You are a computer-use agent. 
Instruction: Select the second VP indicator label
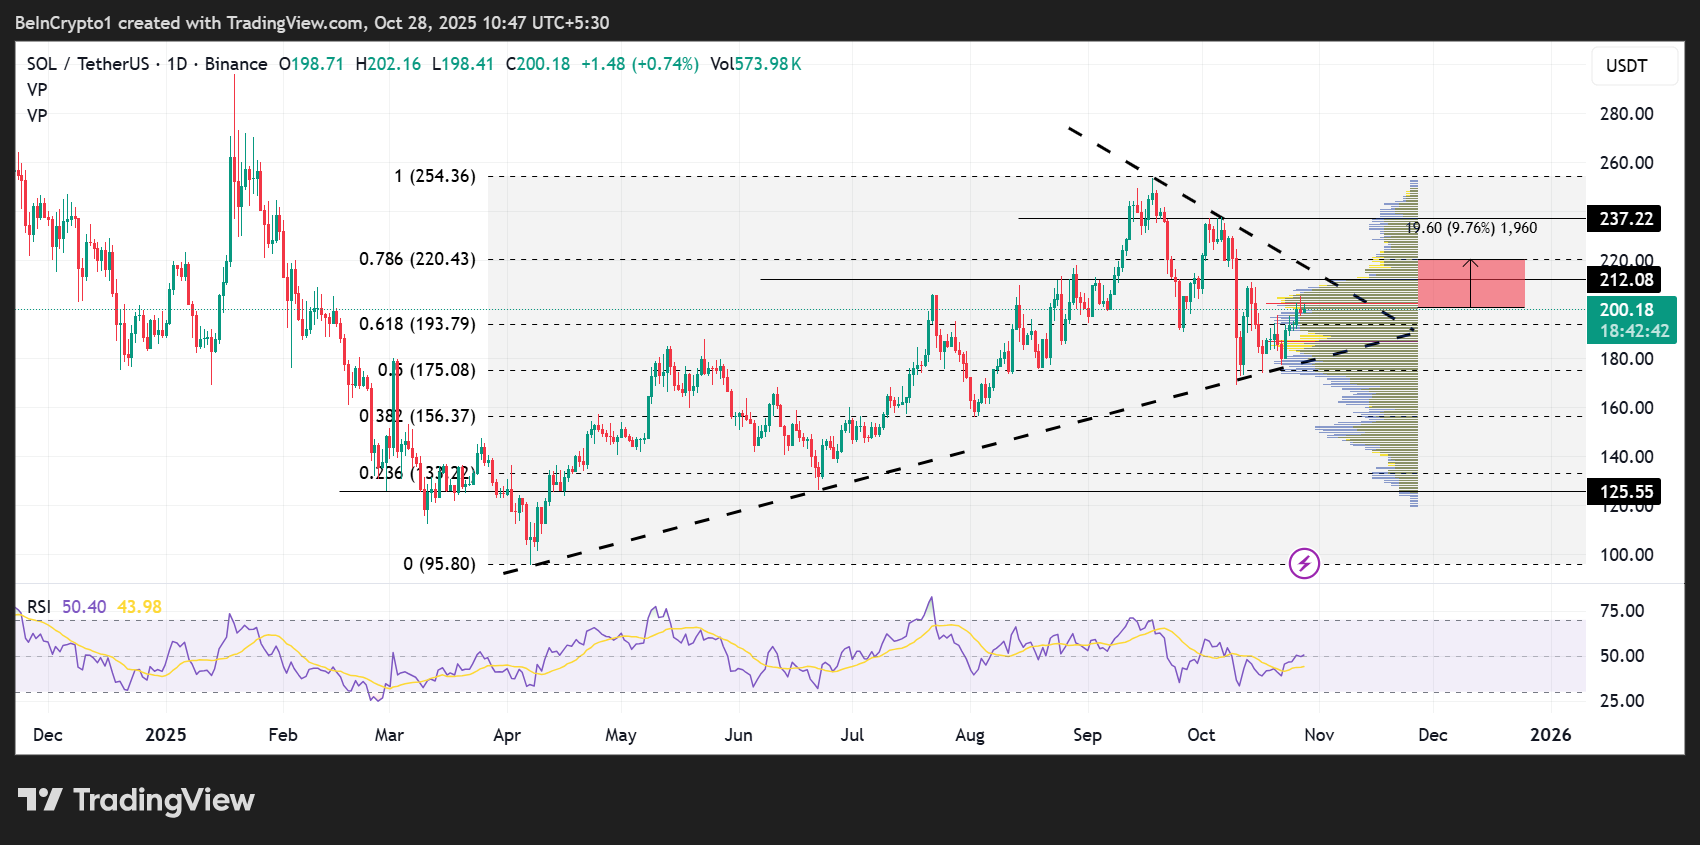[x=37, y=116]
